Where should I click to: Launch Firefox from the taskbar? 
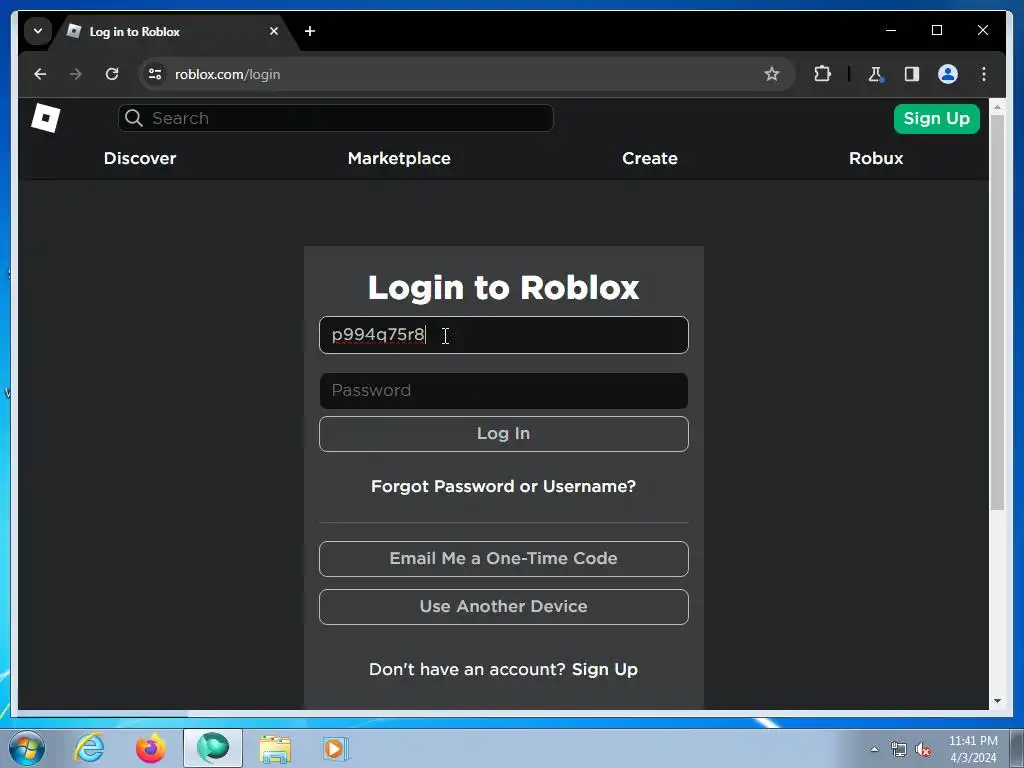coord(151,748)
